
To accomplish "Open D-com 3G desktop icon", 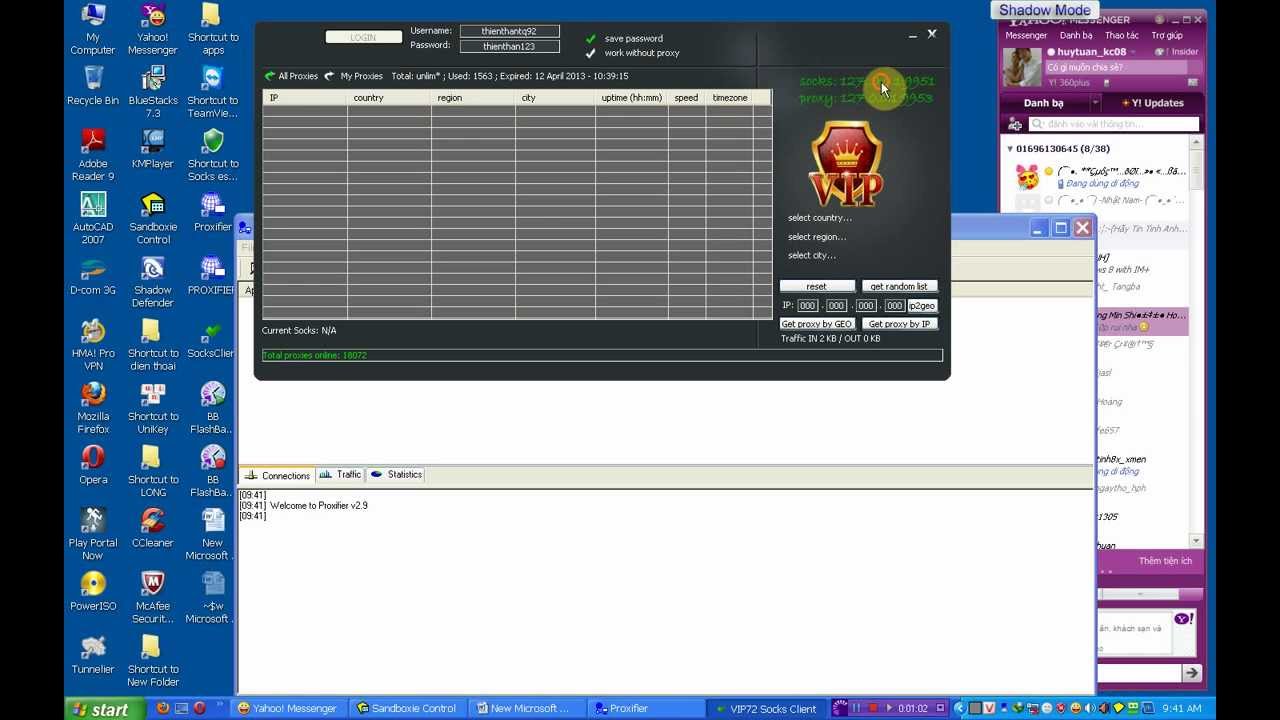I will click(93, 275).
